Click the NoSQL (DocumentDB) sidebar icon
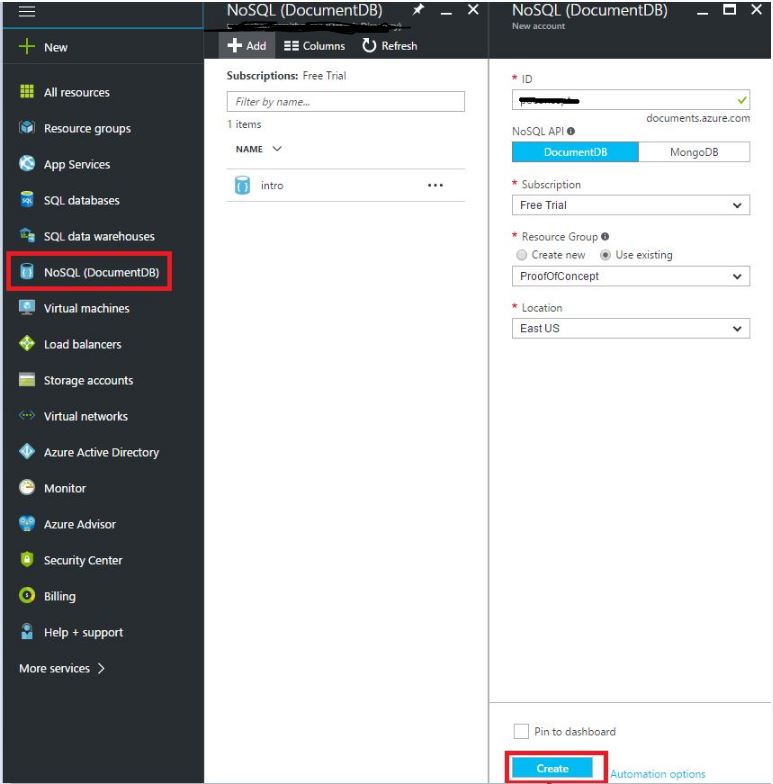The image size is (773, 784). [x=26, y=272]
